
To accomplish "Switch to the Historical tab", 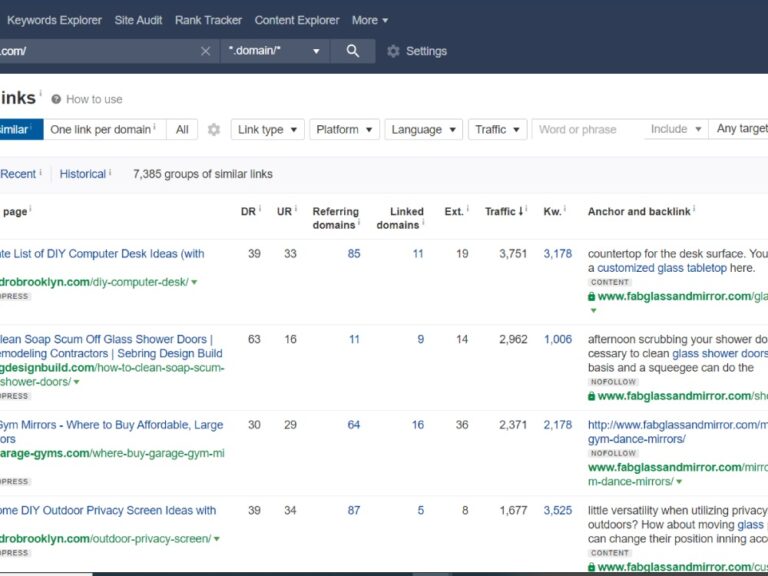I will click(x=83, y=174).
